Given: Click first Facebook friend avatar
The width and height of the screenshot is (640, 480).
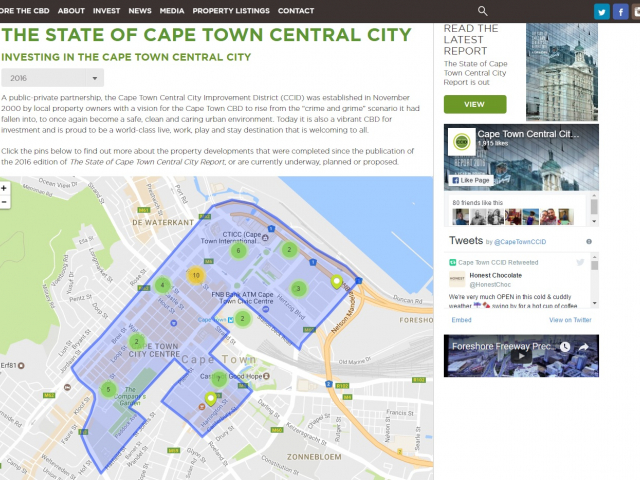Looking at the screenshot, I should click(460, 217).
